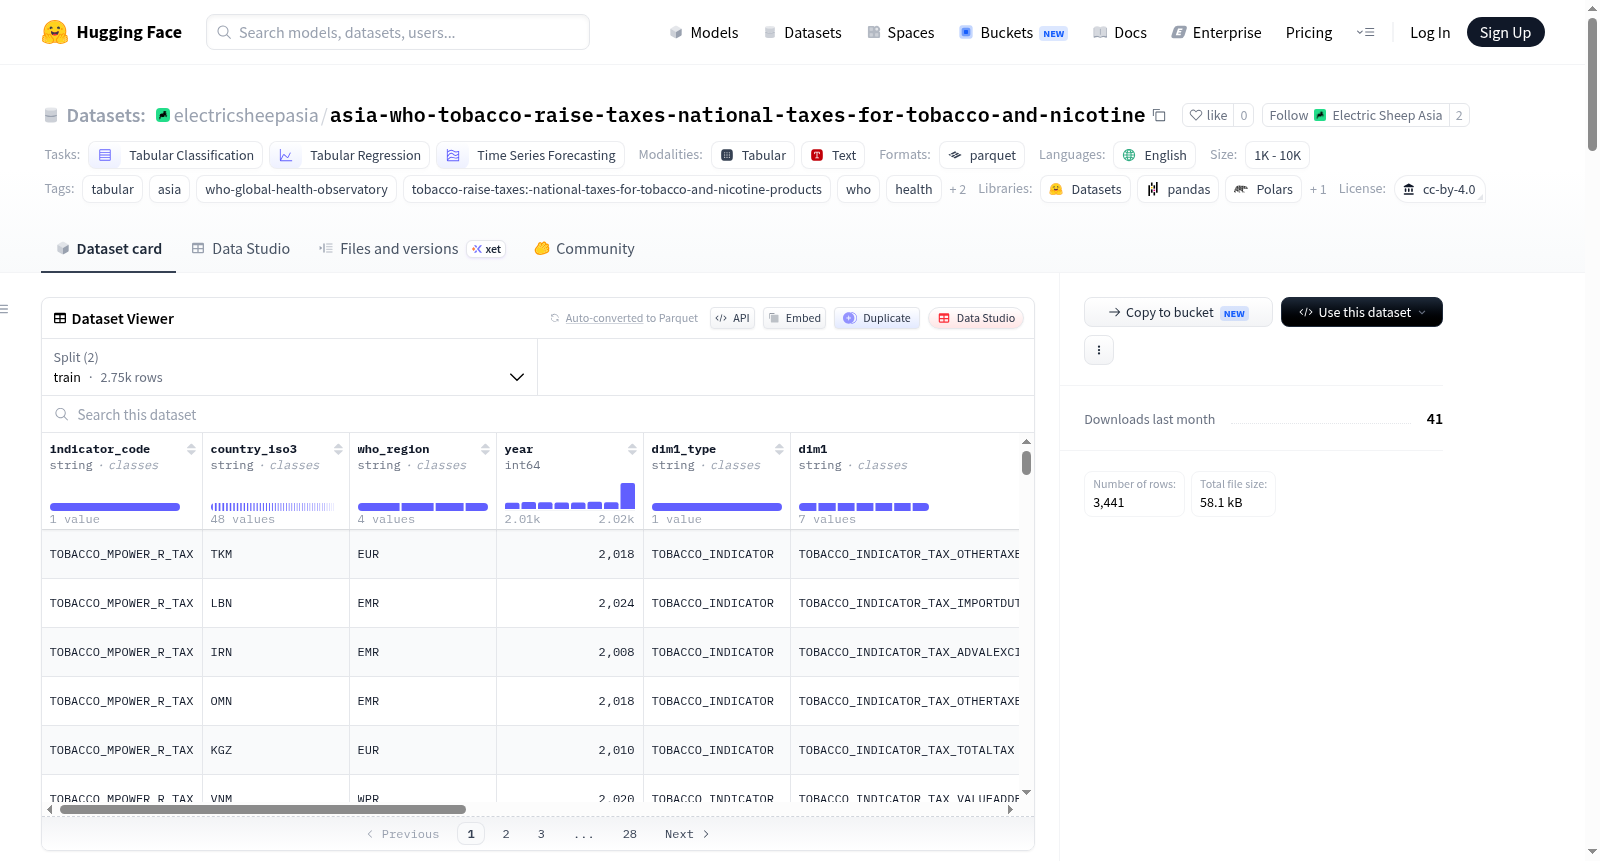
Task: Click the search magnifier icon in dataset search
Action: (62, 414)
